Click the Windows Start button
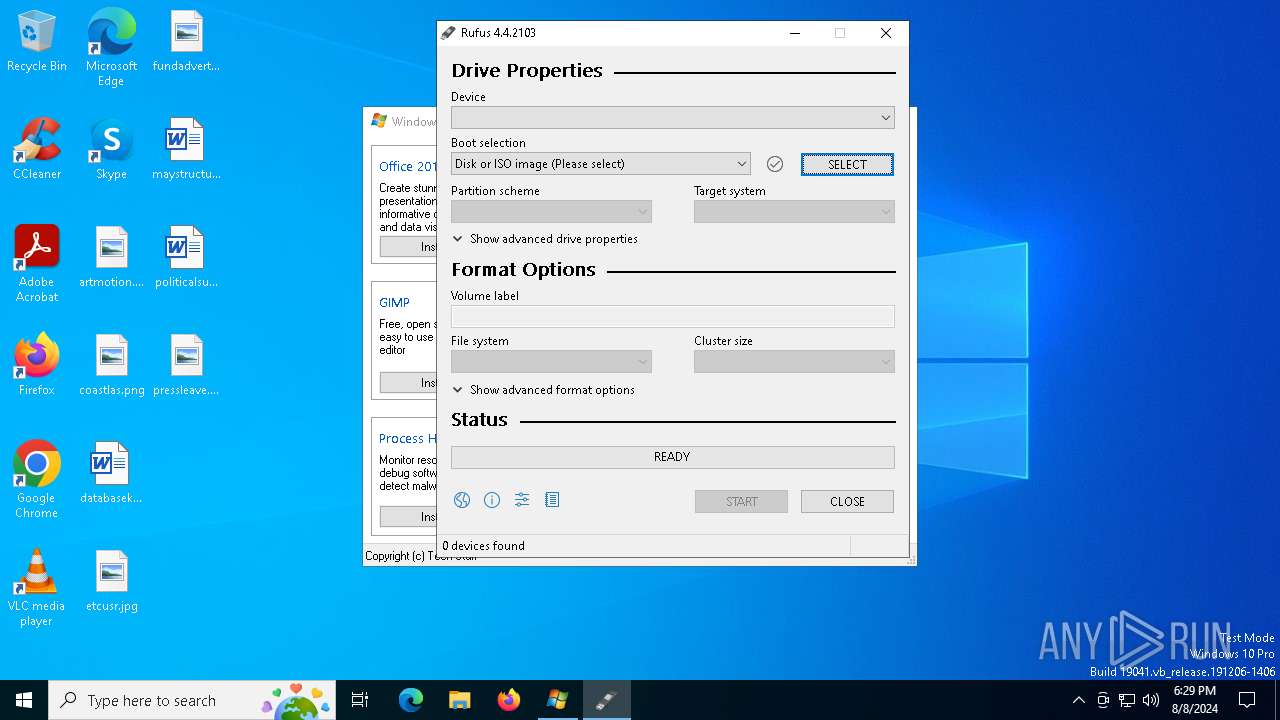The image size is (1280, 720). coord(24,700)
